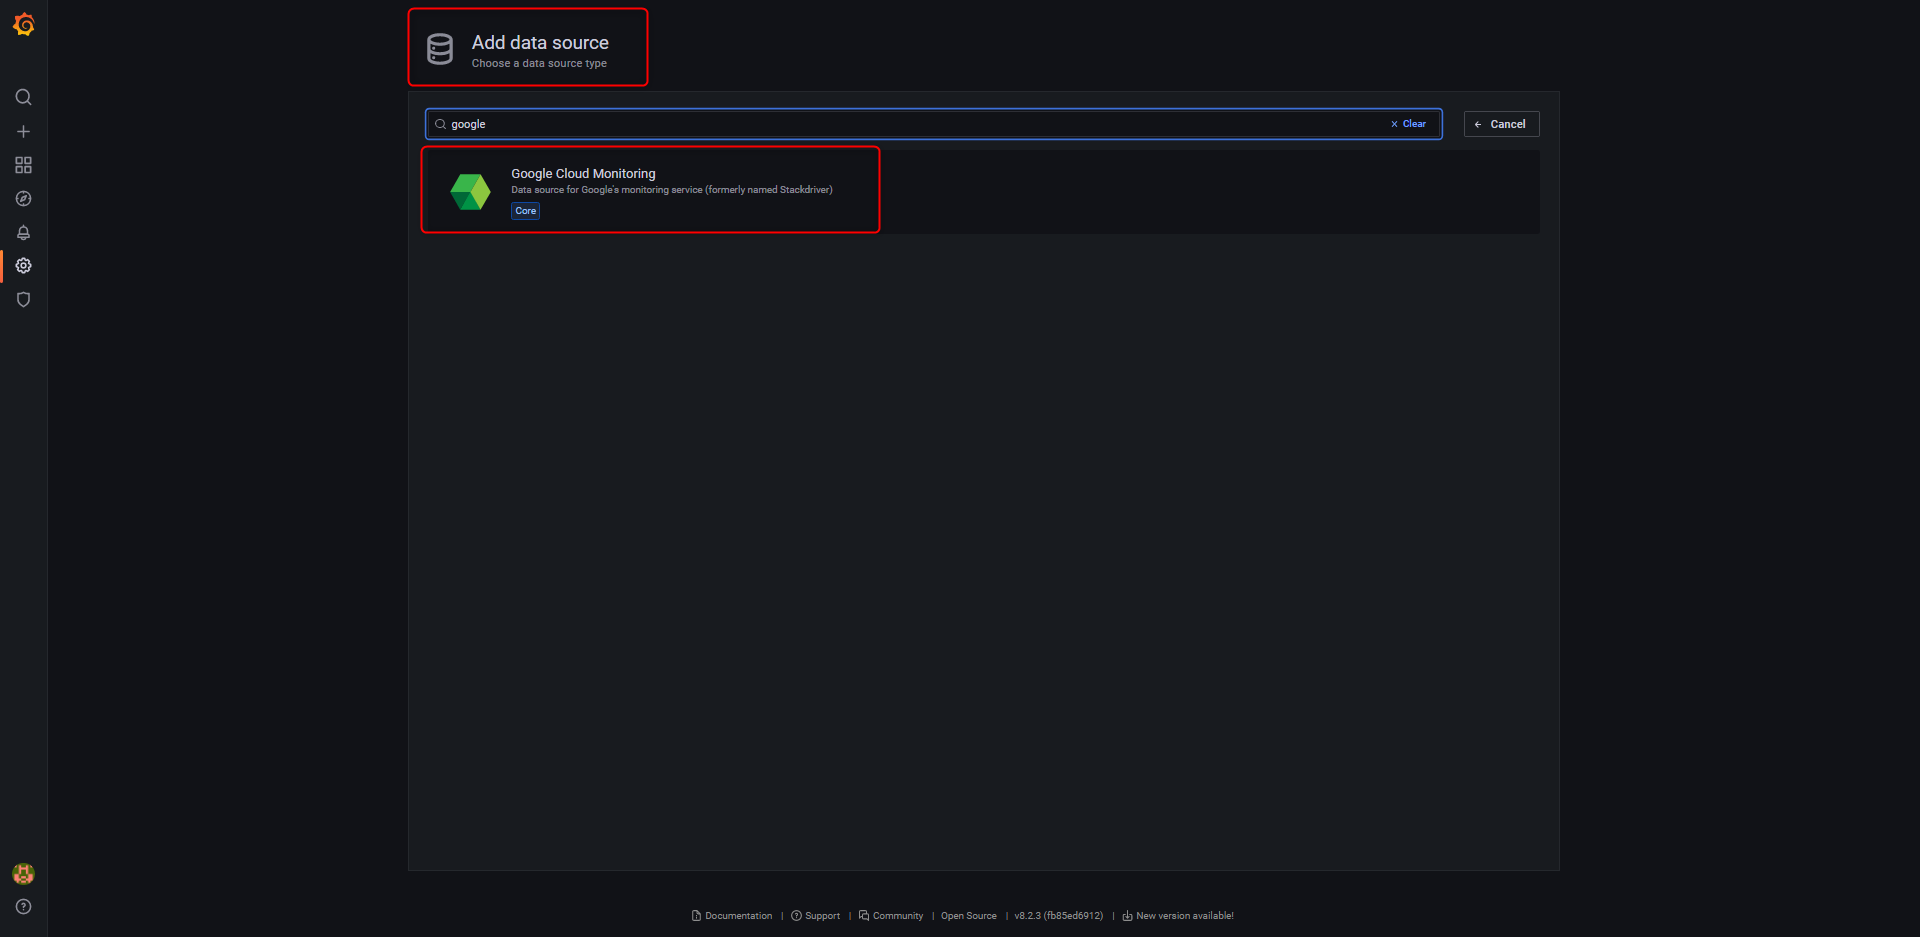
Task: Open the Community footer link
Action: [x=890, y=916]
